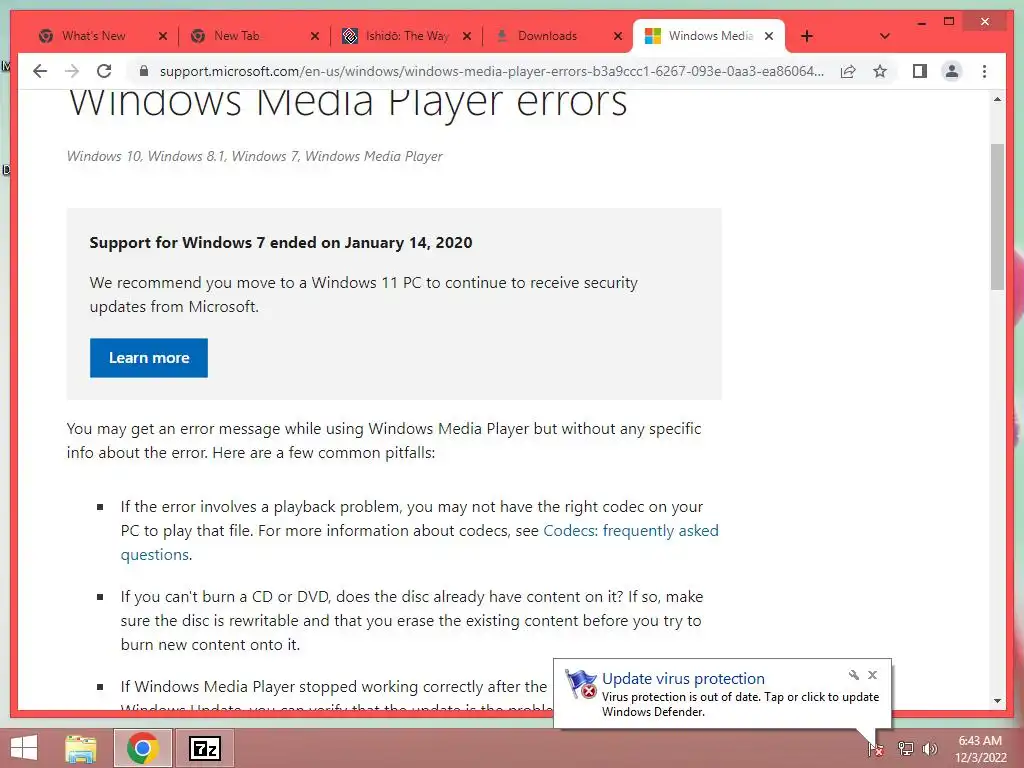This screenshot has height=768, width=1024.
Task: Click the Chrome taskbar icon
Action: pos(143,748)
